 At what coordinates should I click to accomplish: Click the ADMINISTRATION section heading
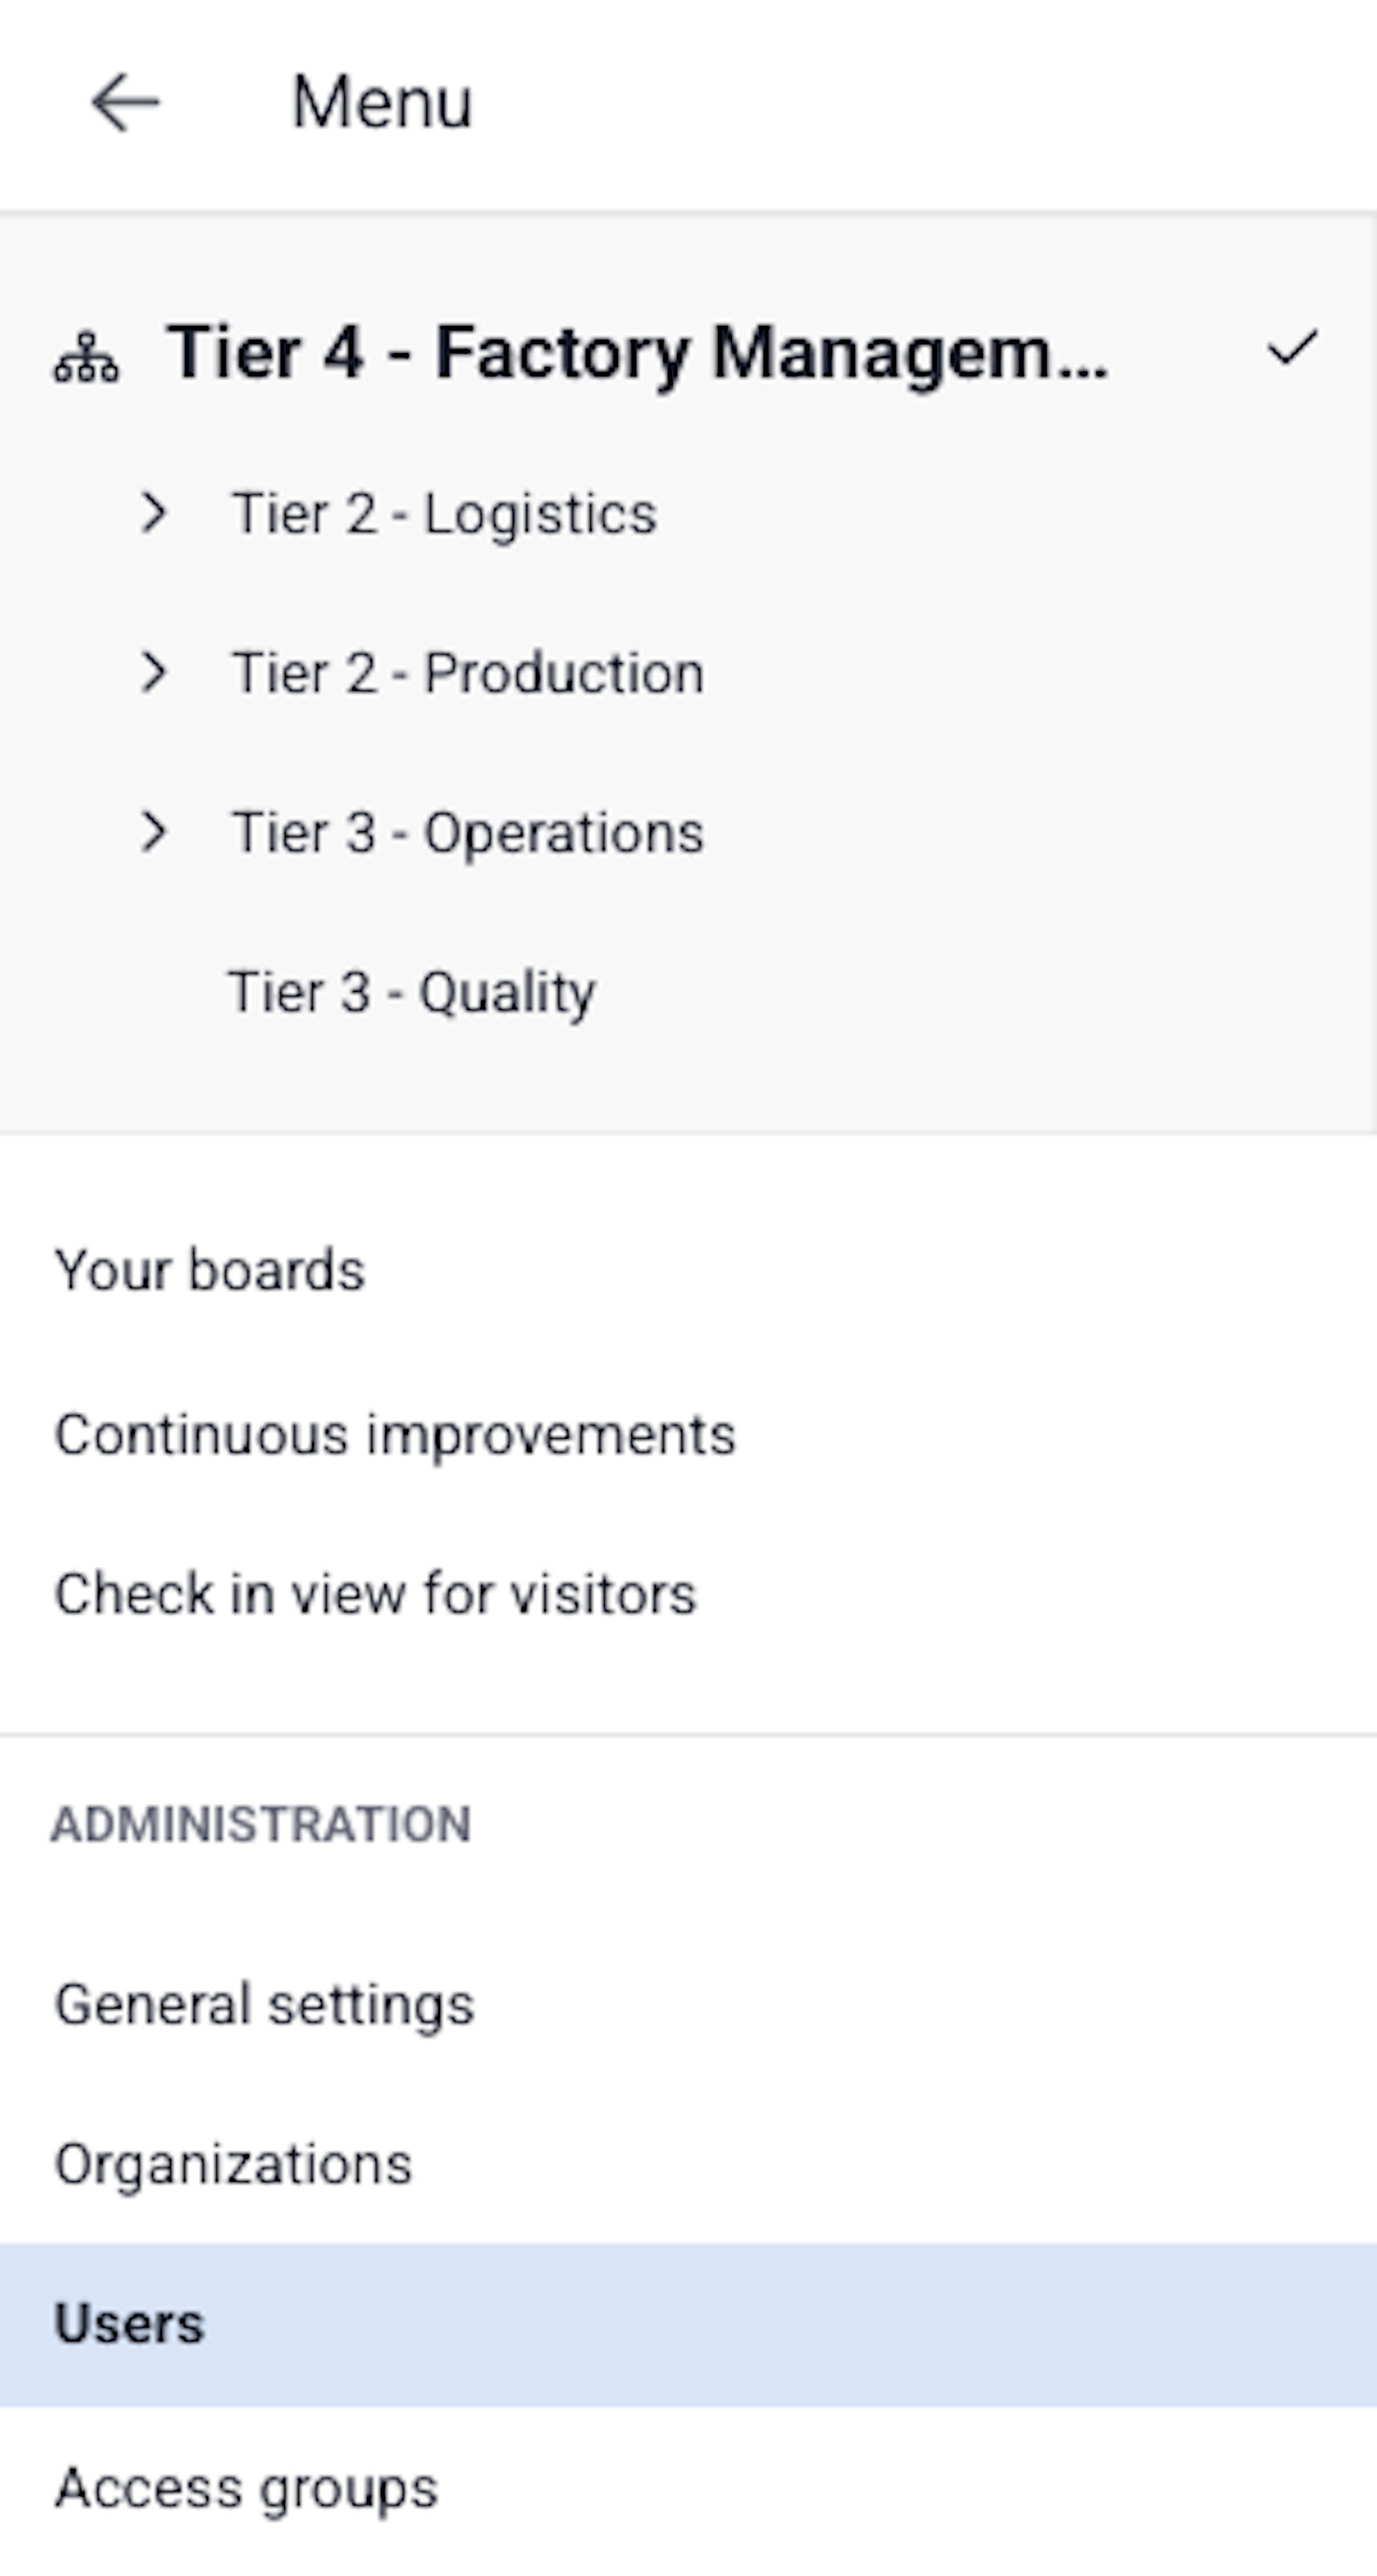261,1824
